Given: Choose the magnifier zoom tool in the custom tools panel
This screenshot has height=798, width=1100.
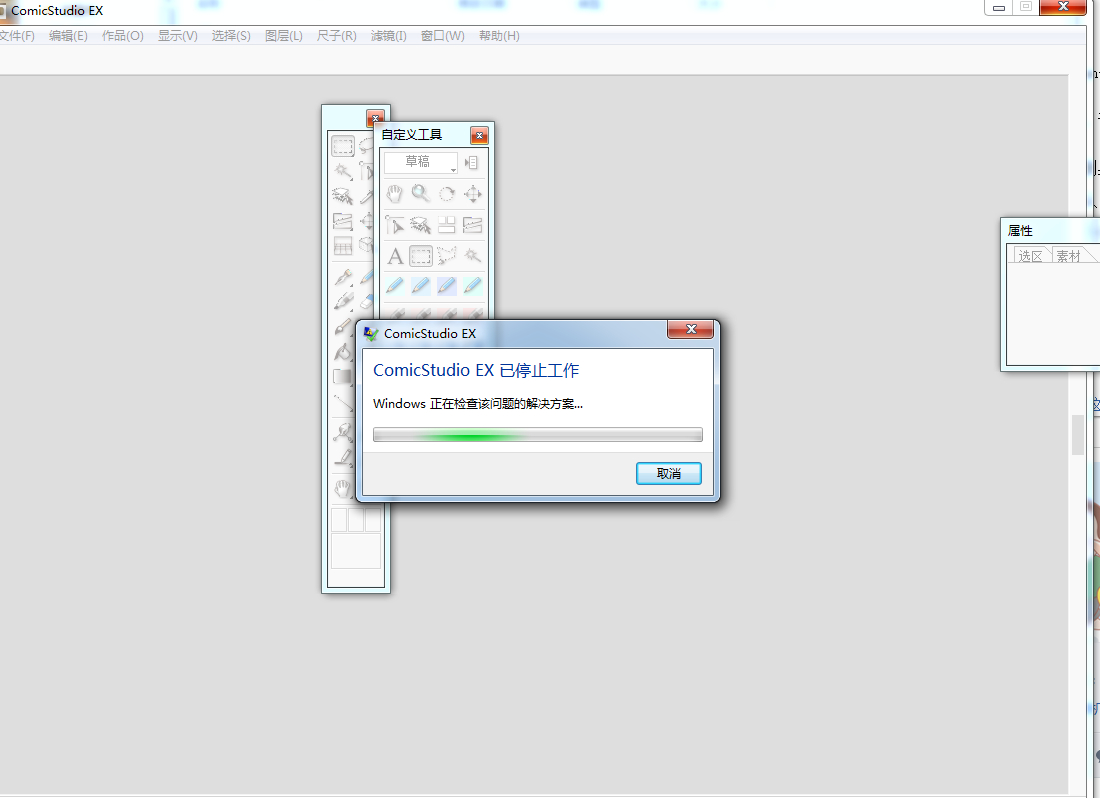Looking at the screenshot, I should point(420,194).
